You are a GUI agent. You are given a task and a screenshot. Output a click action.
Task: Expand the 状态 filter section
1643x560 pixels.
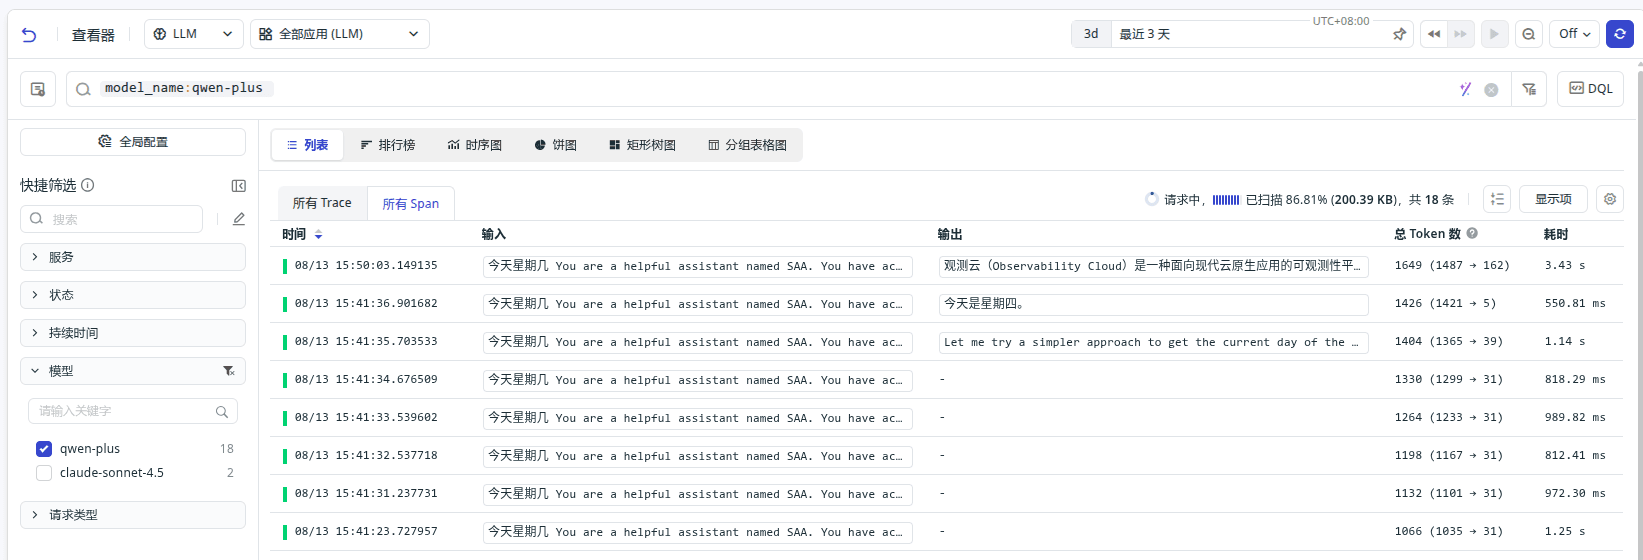tap(133, 295)
